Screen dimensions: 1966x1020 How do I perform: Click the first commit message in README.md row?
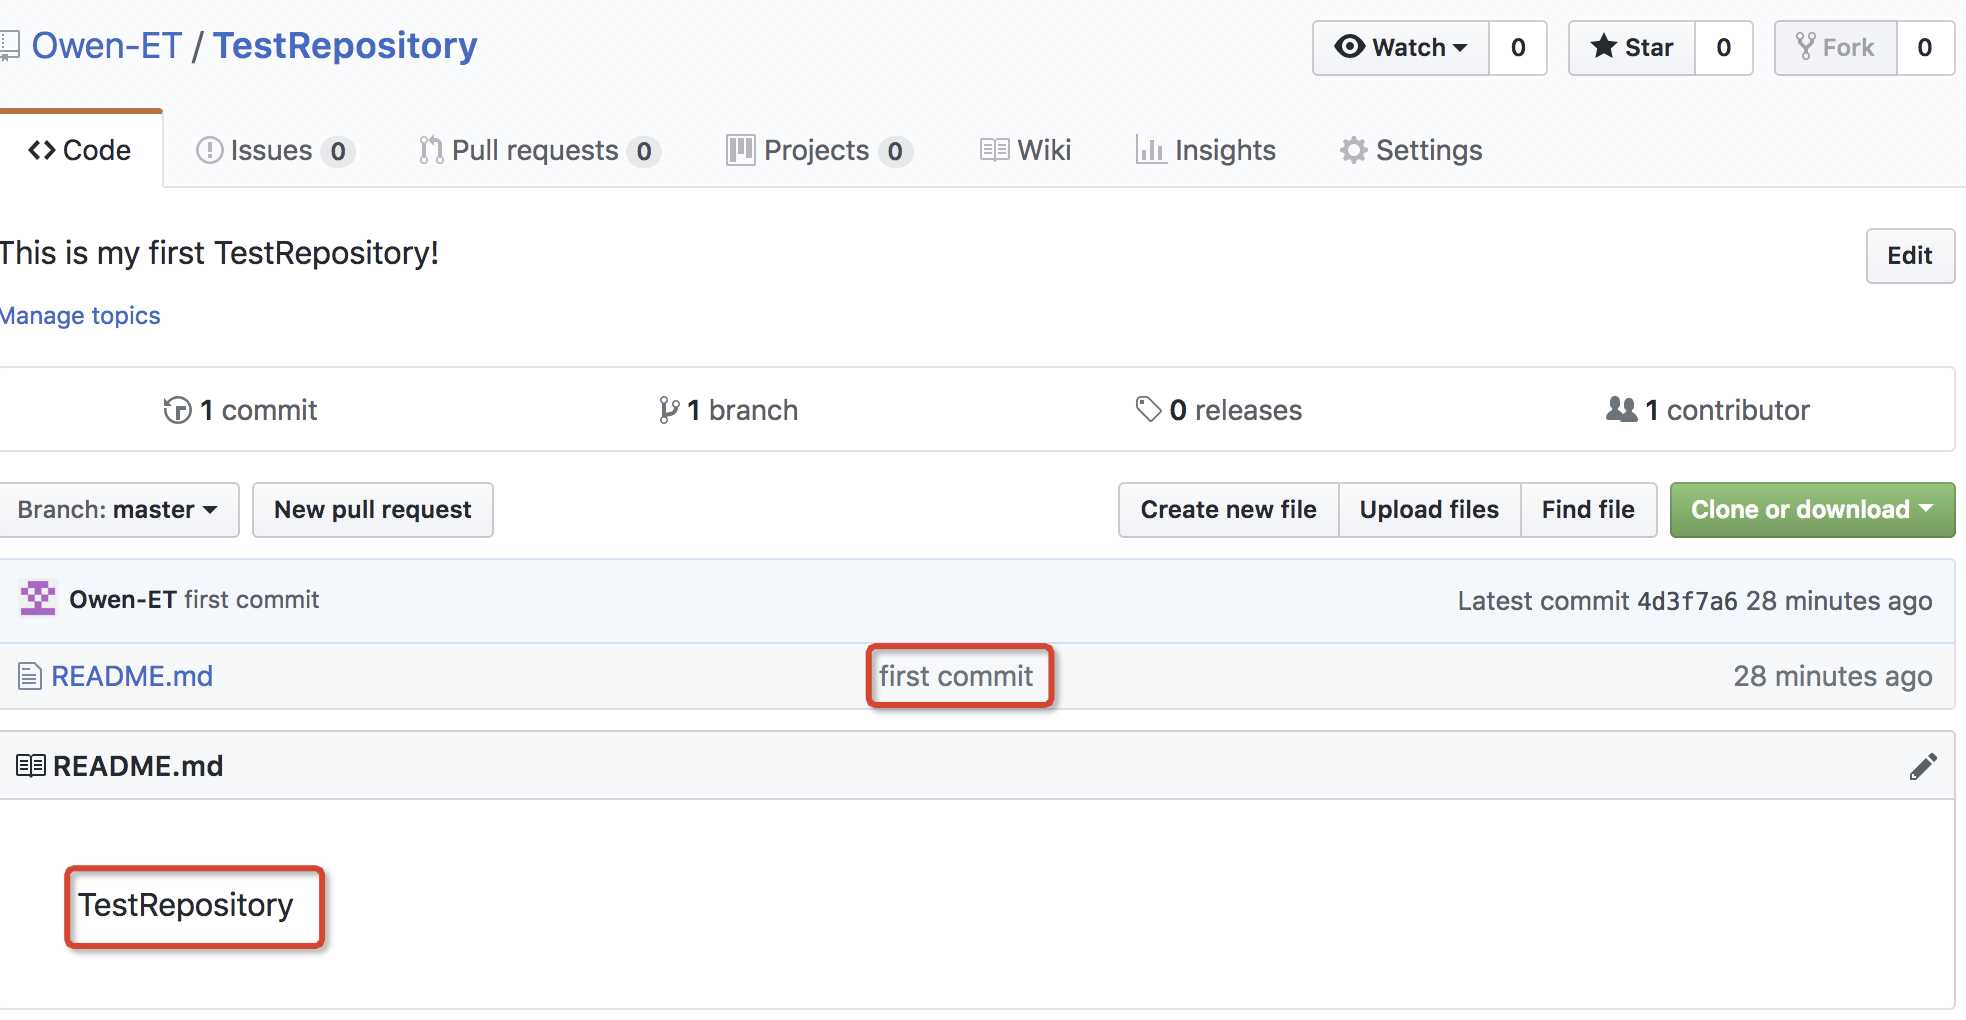(956, 677)
